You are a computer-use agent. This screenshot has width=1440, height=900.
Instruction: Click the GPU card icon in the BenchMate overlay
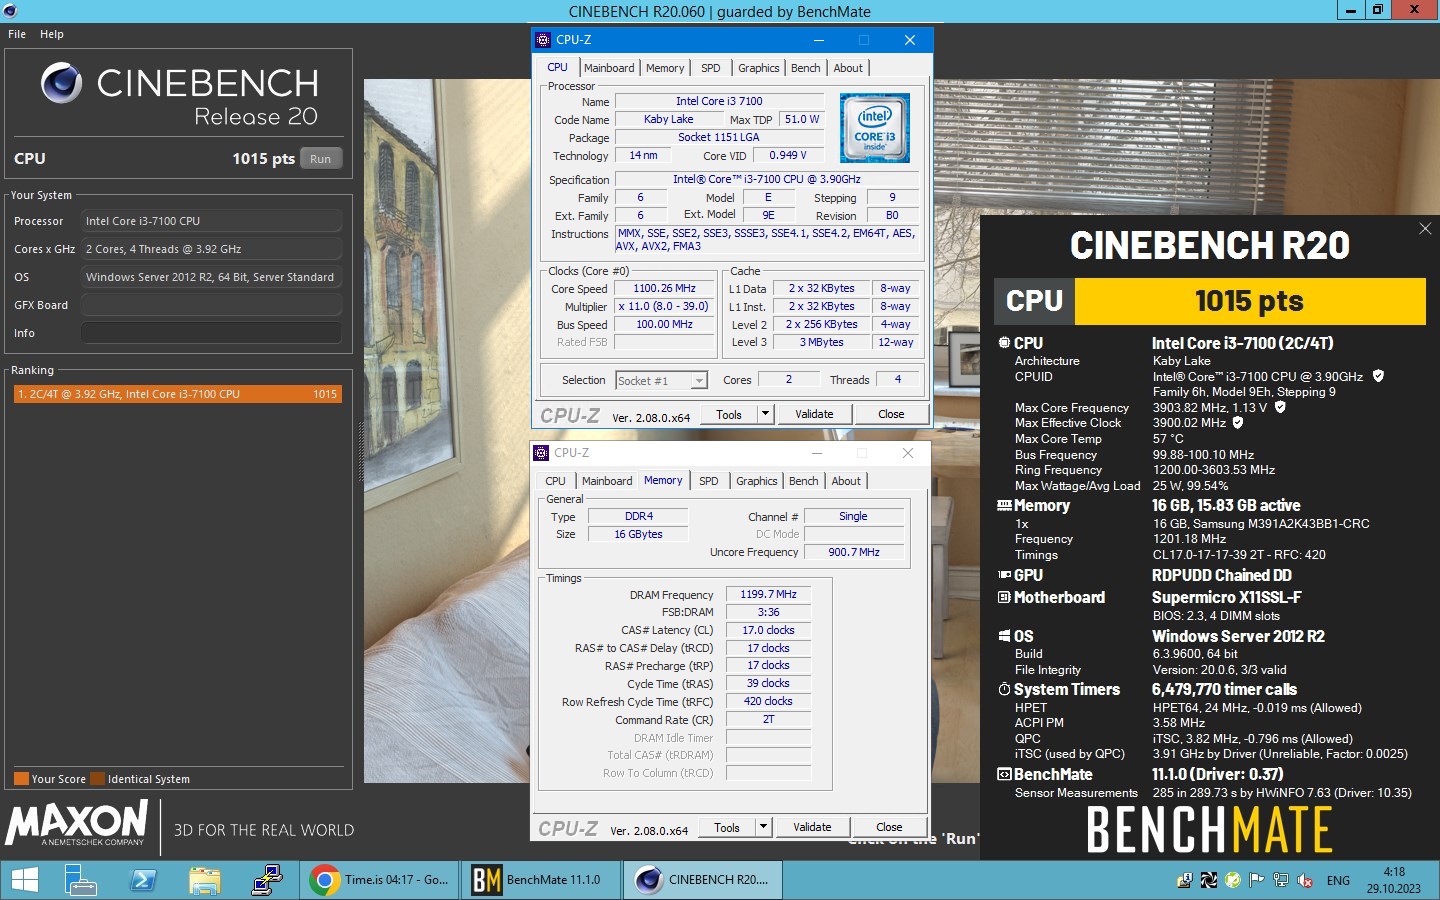click(1004, 575)
